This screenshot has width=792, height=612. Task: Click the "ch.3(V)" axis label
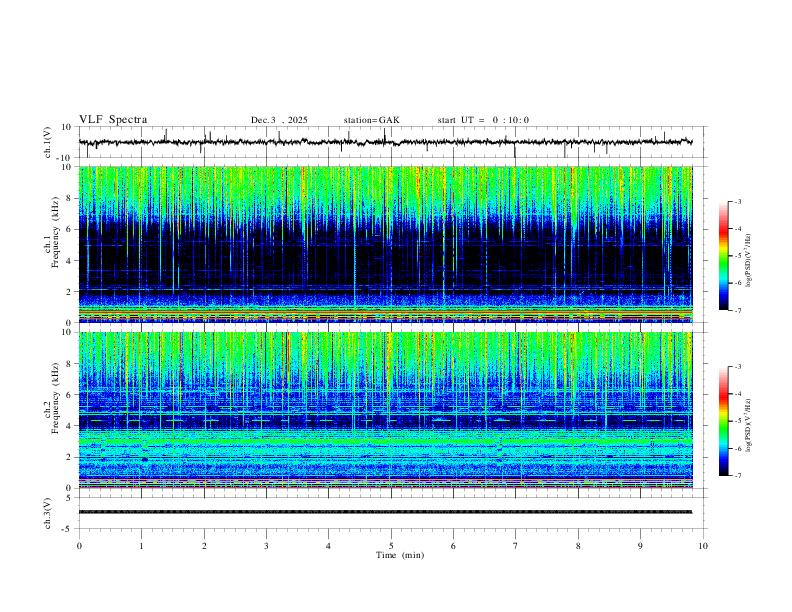pyautogui.click(x=48, y=514)
